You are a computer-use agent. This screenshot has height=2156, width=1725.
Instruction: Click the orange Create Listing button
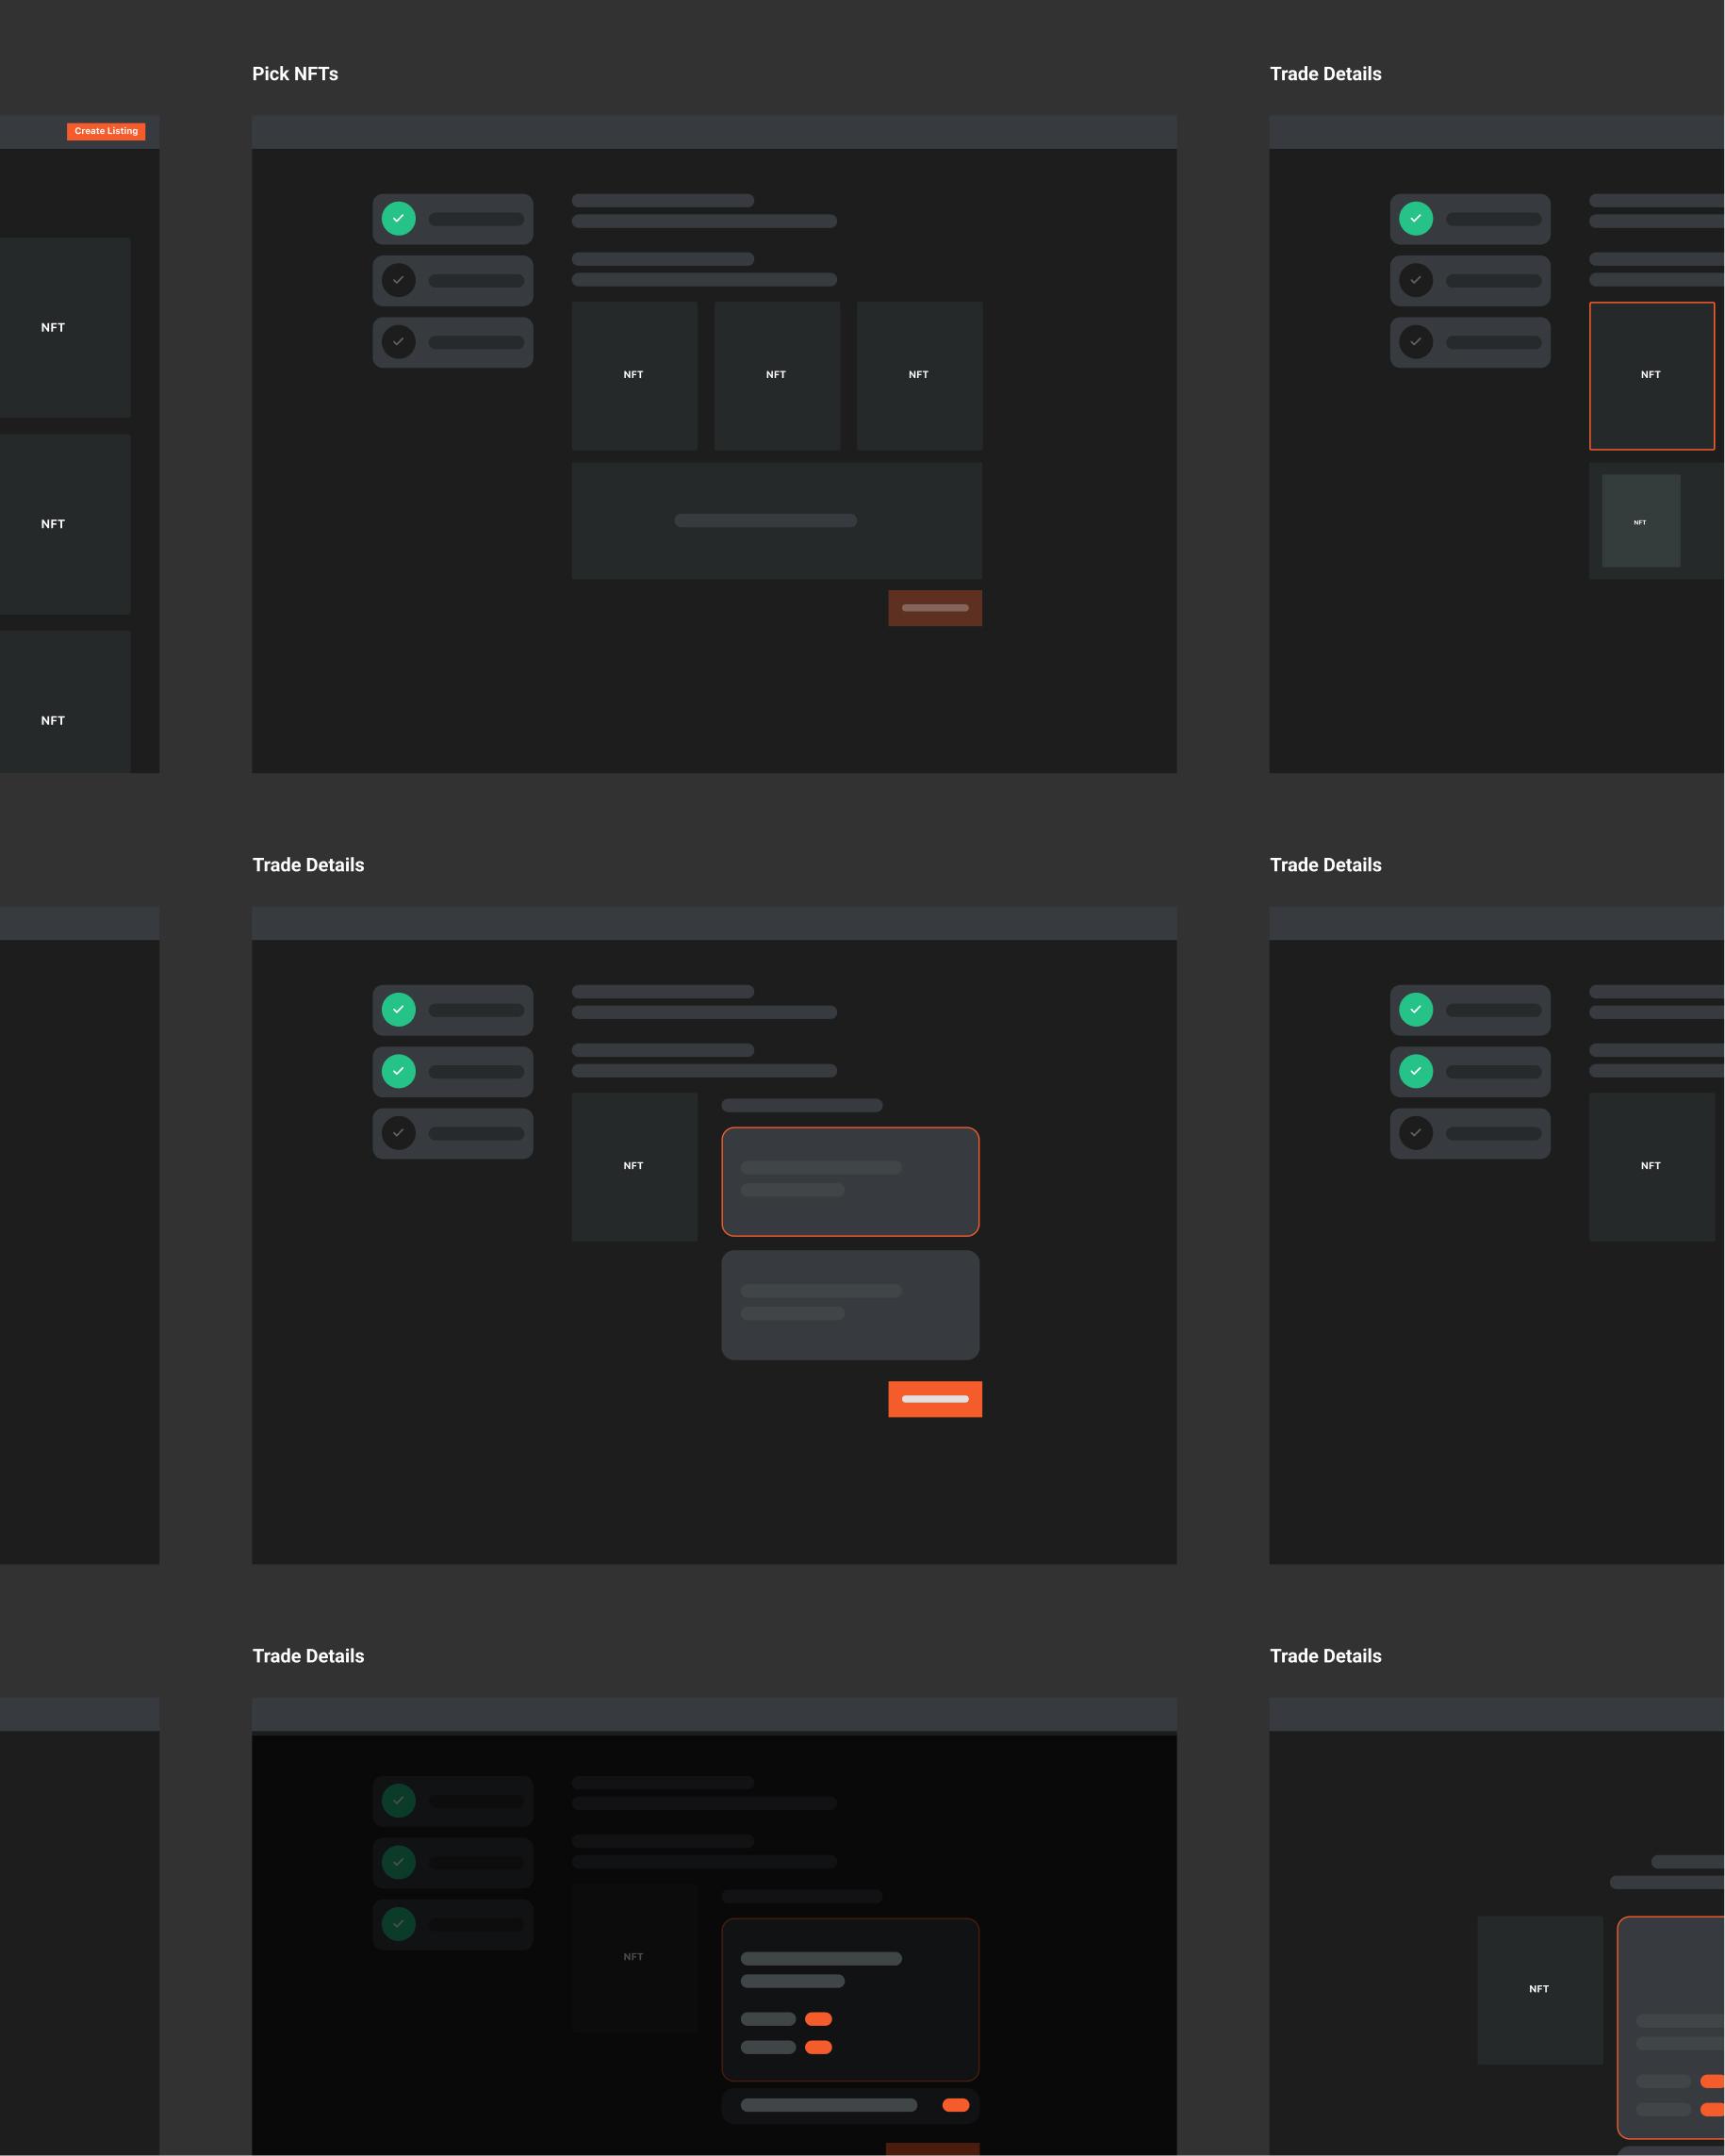coord(106,131)
